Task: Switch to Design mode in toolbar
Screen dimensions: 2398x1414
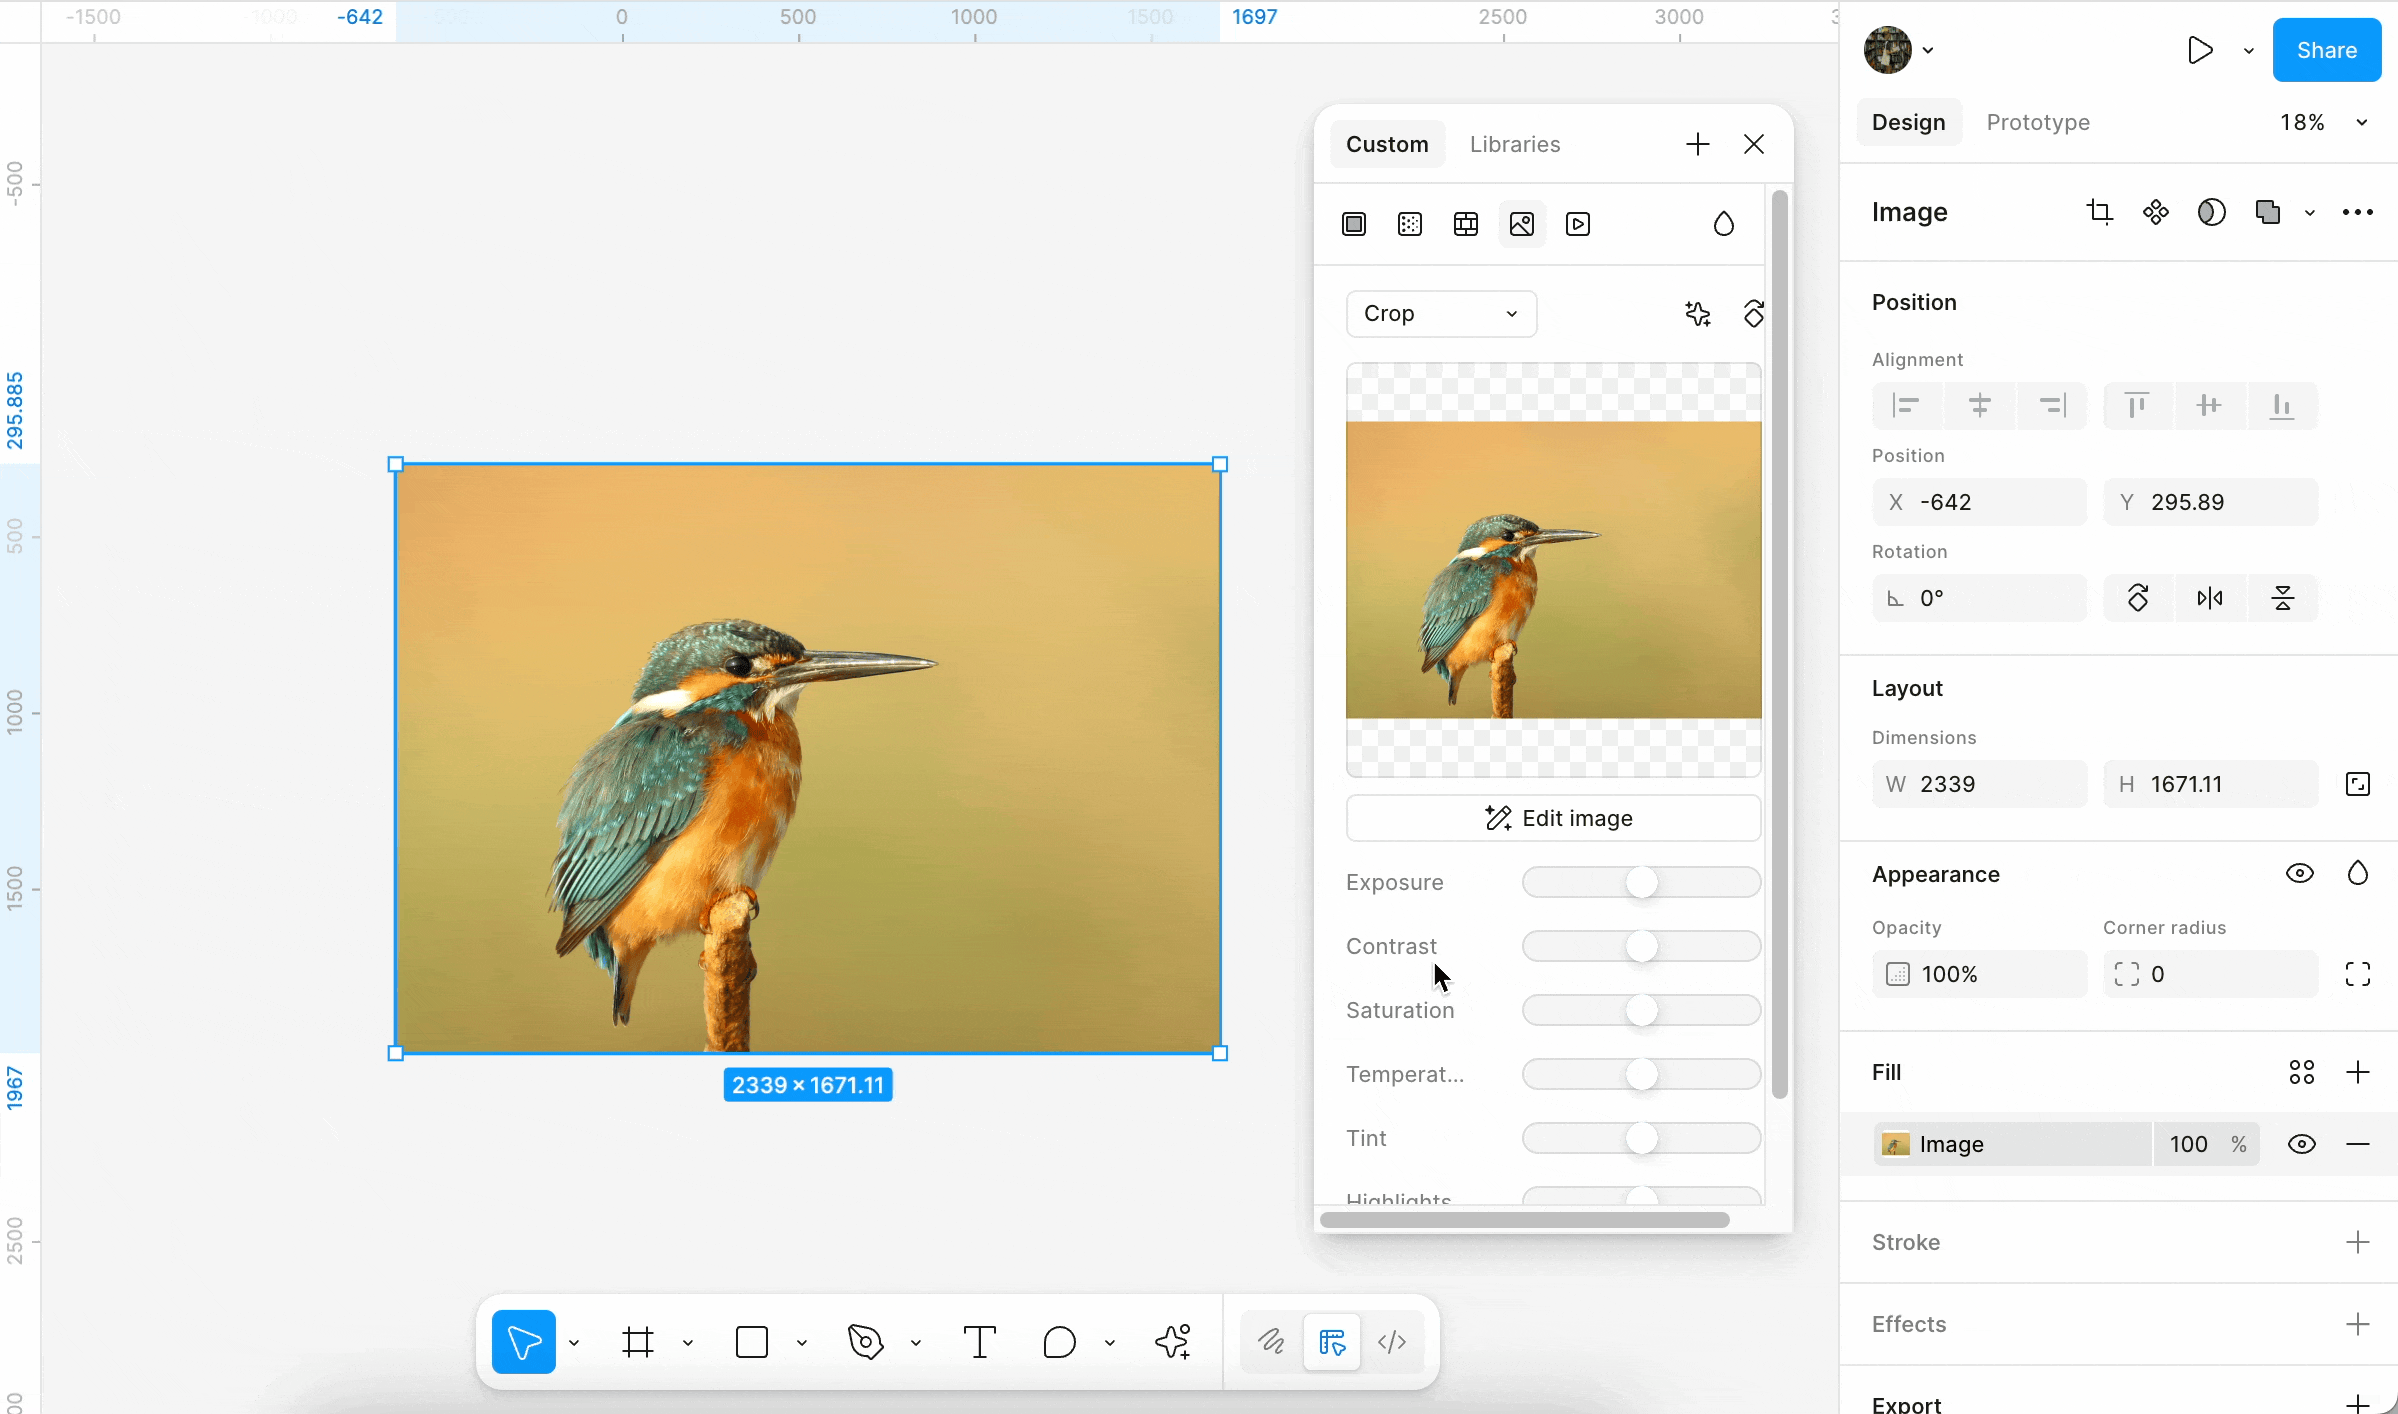Action: click(x=1332, y=1342)
